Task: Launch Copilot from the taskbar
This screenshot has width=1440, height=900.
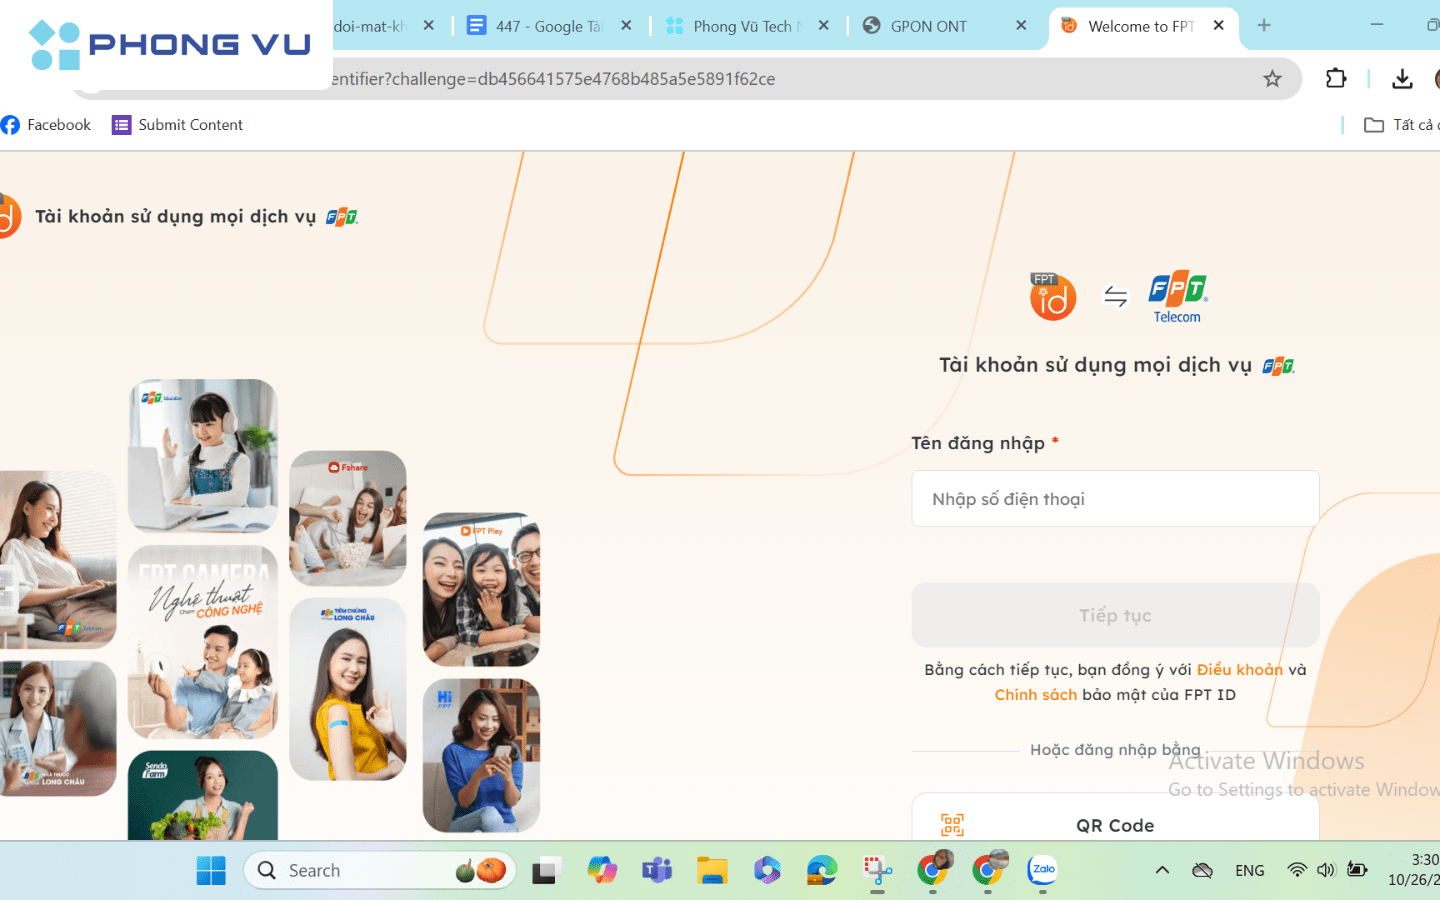Action: point(602,871)
